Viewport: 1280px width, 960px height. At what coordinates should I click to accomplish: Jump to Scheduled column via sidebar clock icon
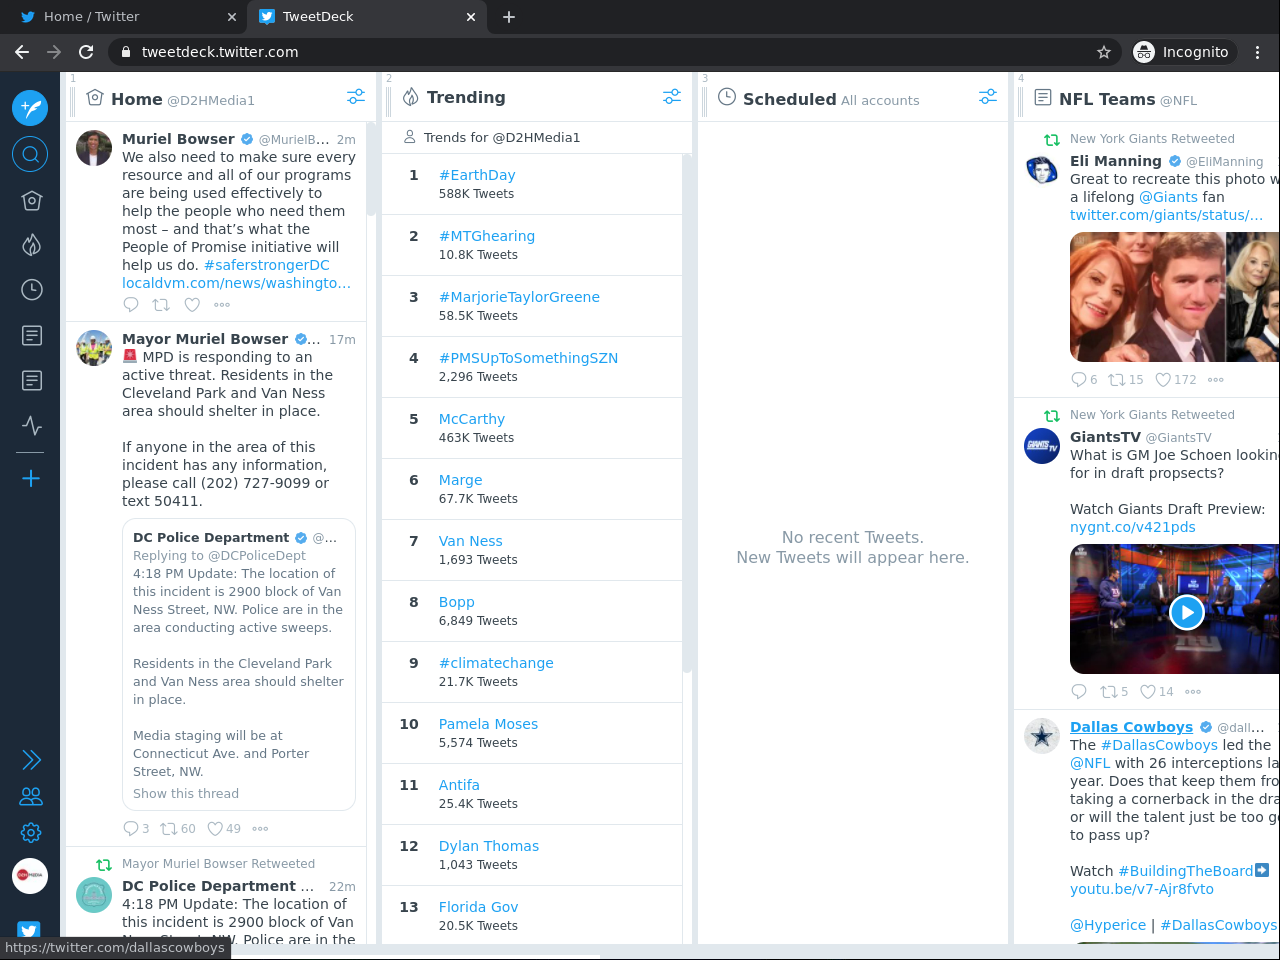click(x=31, y=290)
